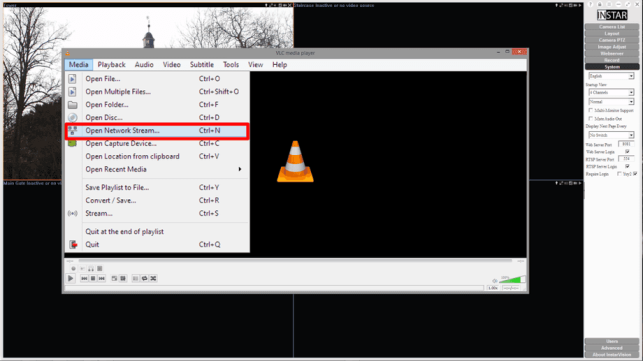Click the RTSP Server Port field
Viewport: 643px width, 361px height.
pyautogui.click(x=626, y=159)
